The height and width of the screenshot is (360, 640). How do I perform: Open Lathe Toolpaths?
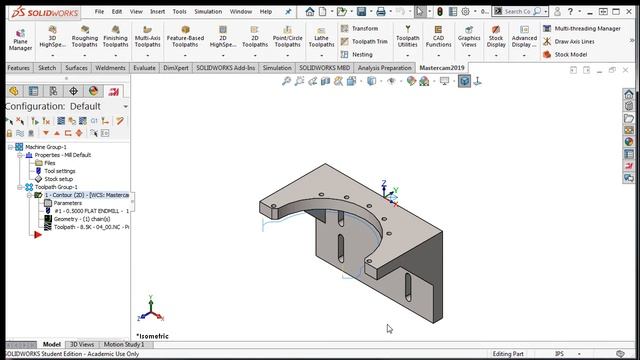(x=321, y=38)
